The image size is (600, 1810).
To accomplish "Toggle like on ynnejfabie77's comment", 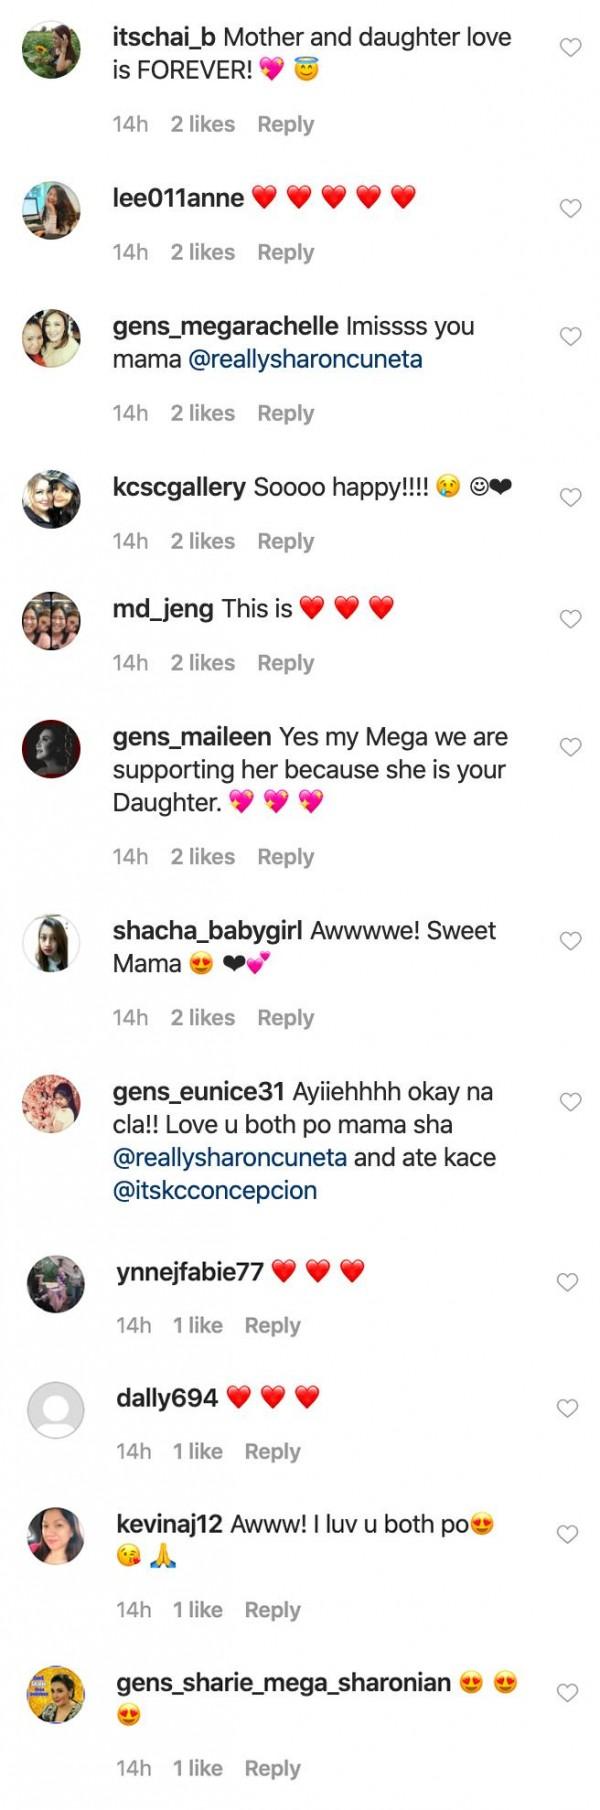I will coord(570,1280).
